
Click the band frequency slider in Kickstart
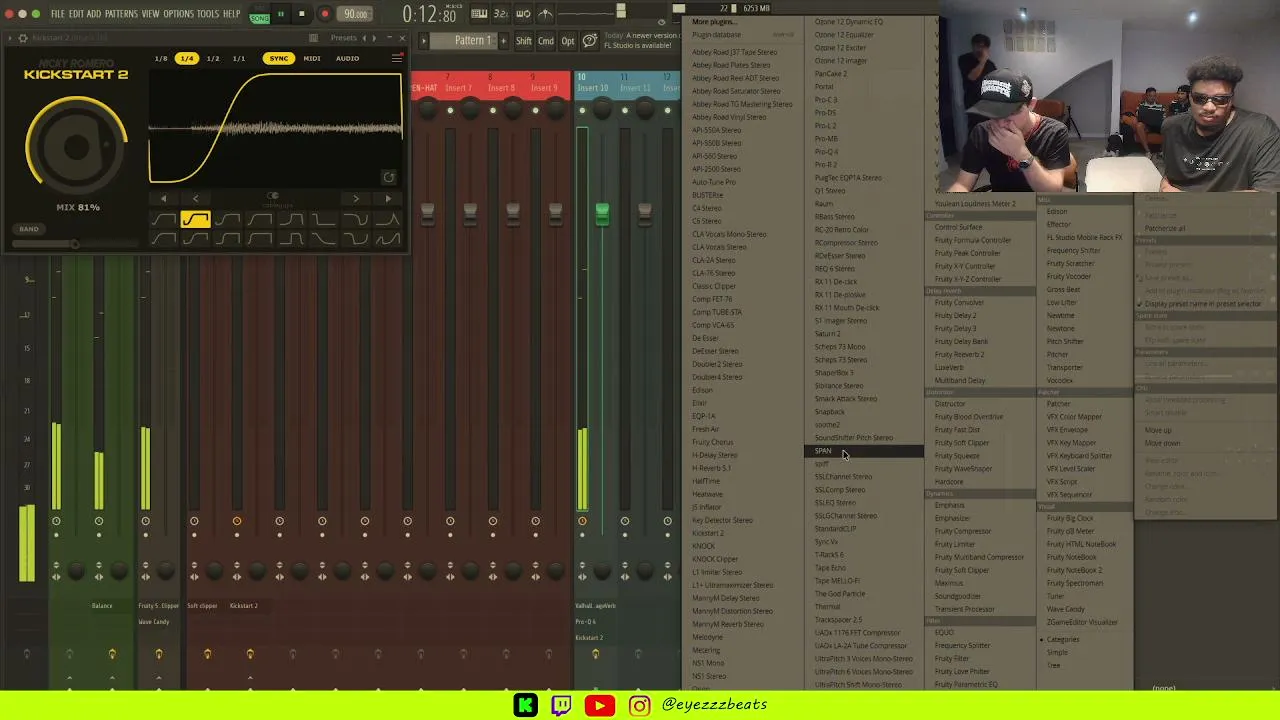[x=74, y=243]
